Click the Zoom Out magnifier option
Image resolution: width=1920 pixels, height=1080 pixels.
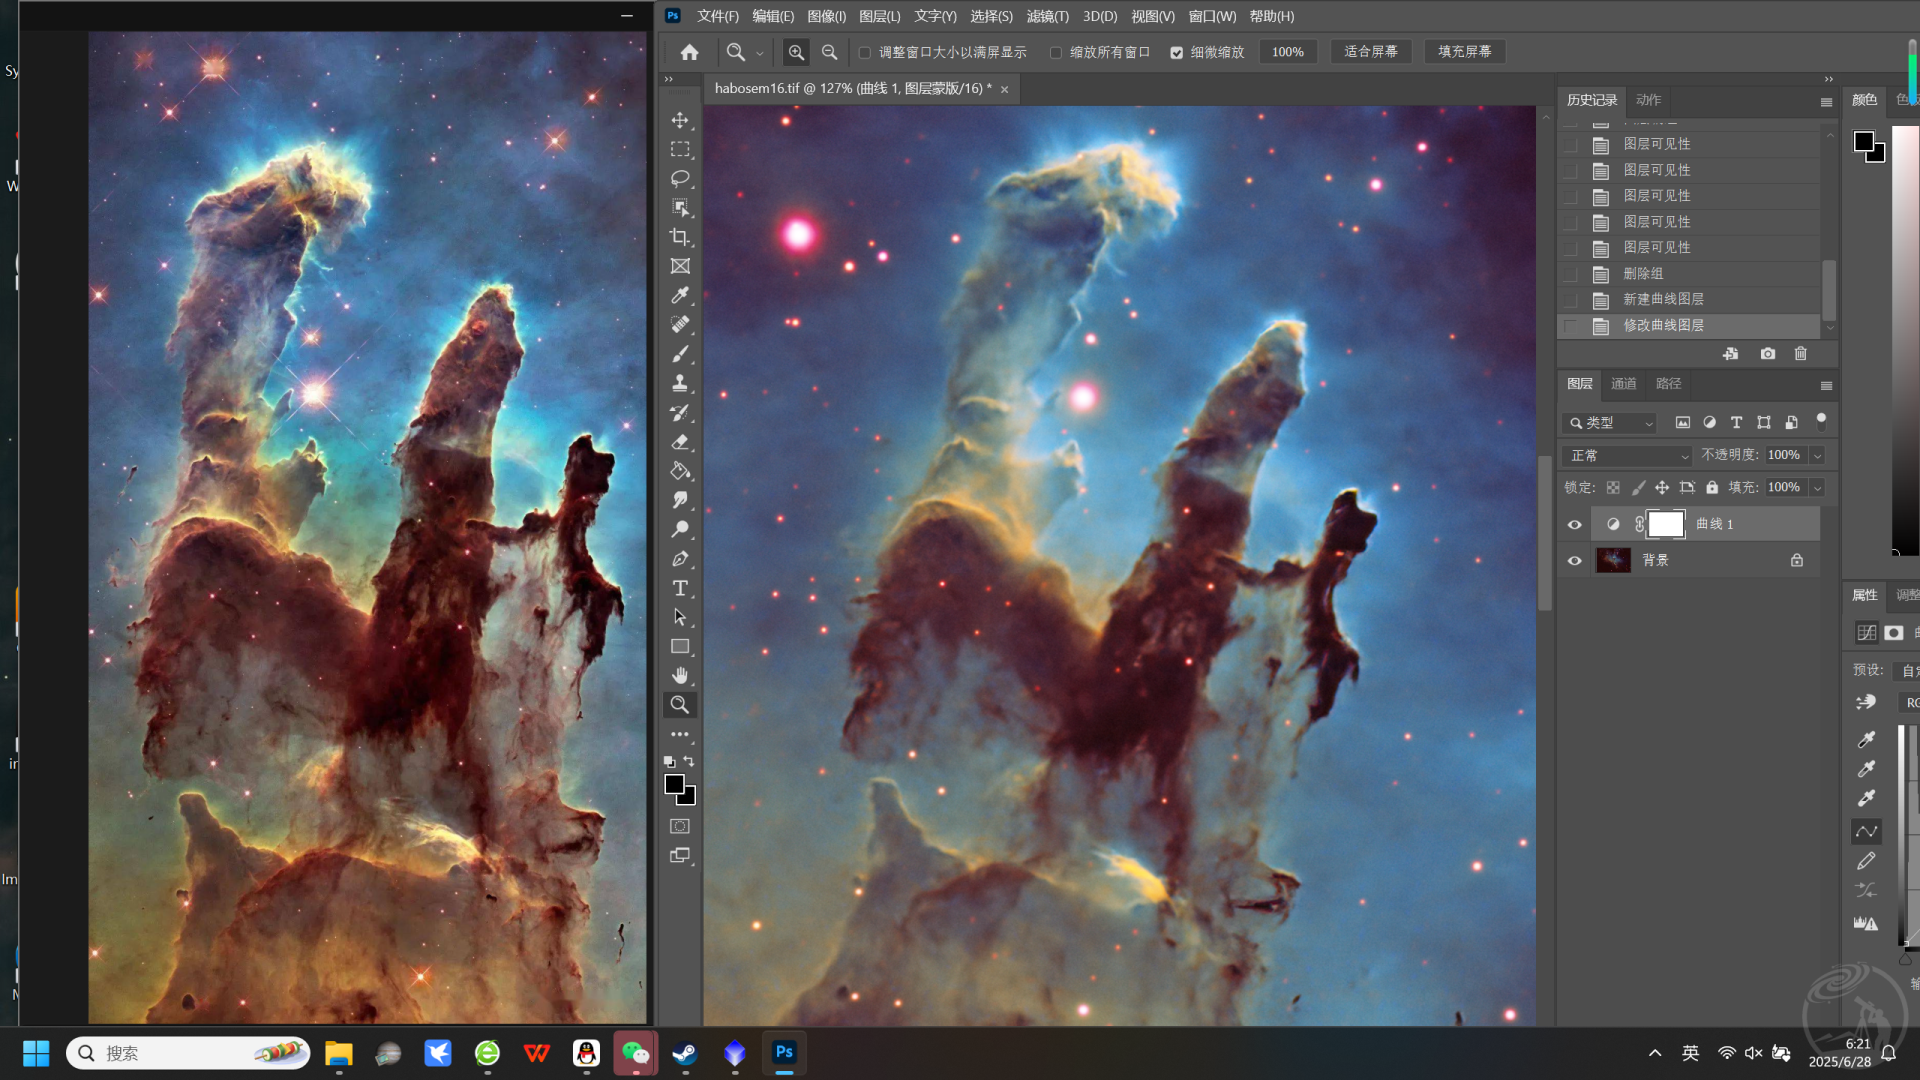[x=829, y=52]
